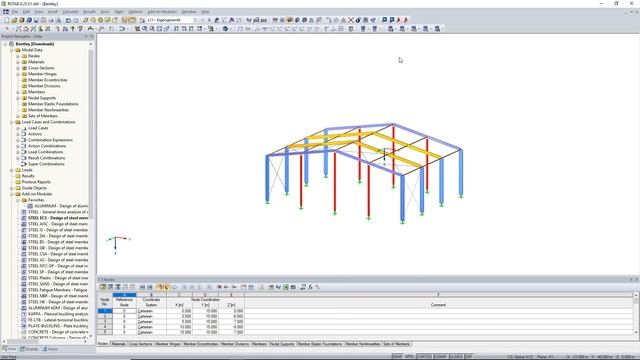Click the STEEL EC3 module icon in navigator
Image resolution: width=640 pixels, height=360 pixels.
click(24, 218)
